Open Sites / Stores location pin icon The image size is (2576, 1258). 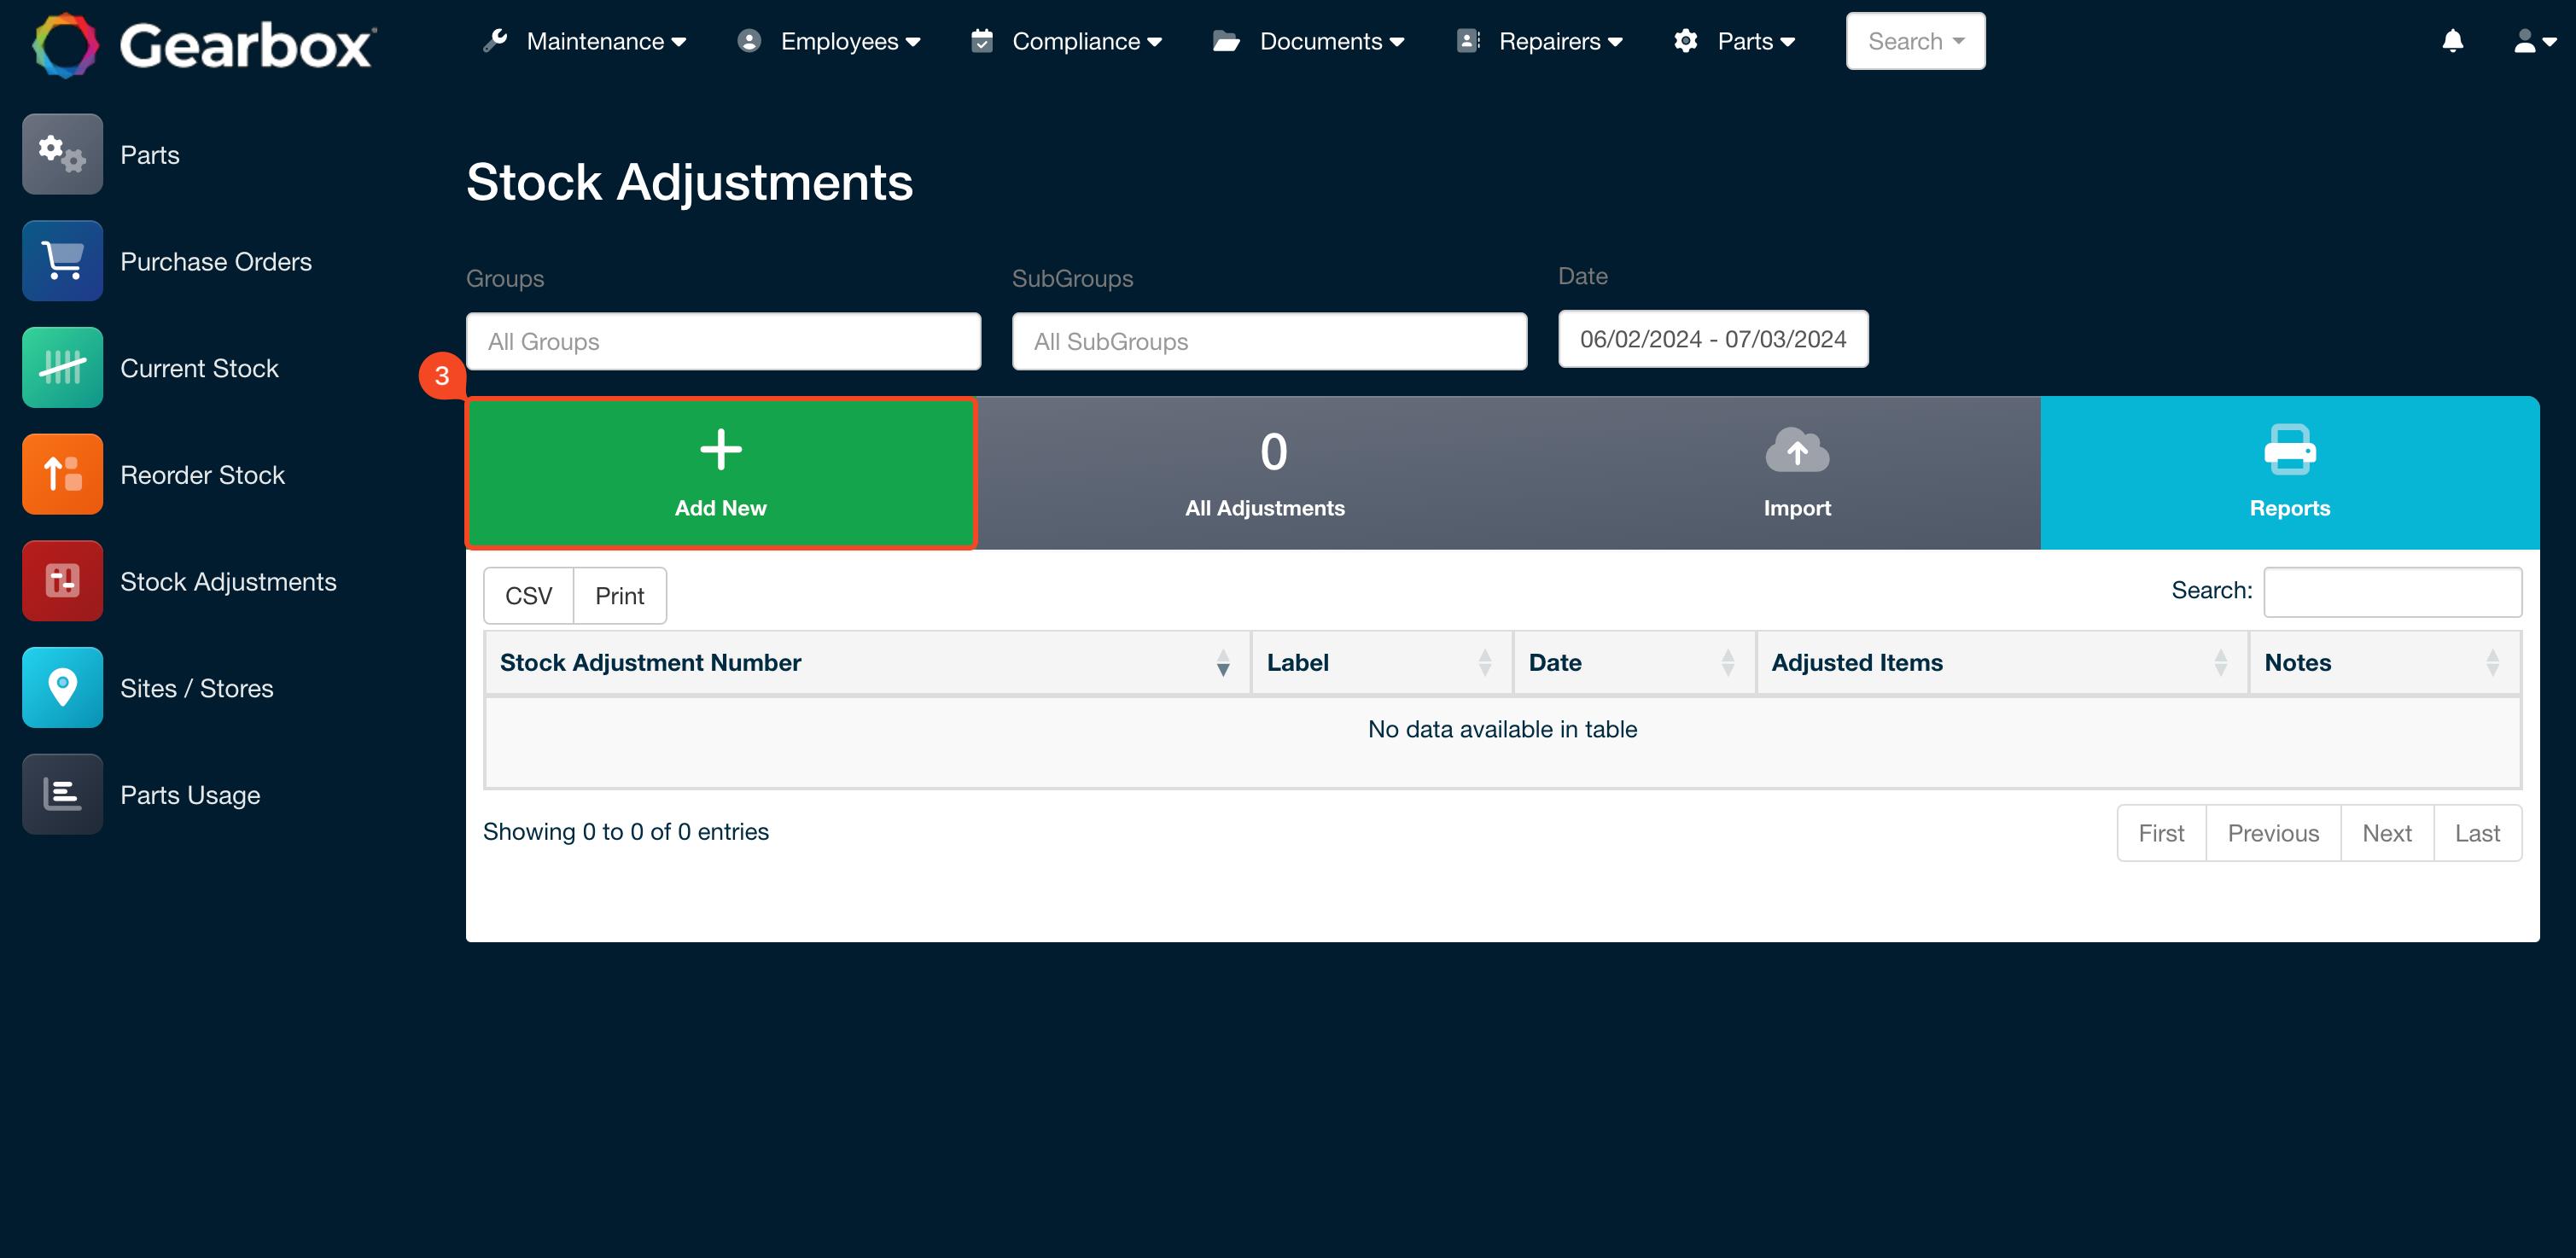(62, 687)
